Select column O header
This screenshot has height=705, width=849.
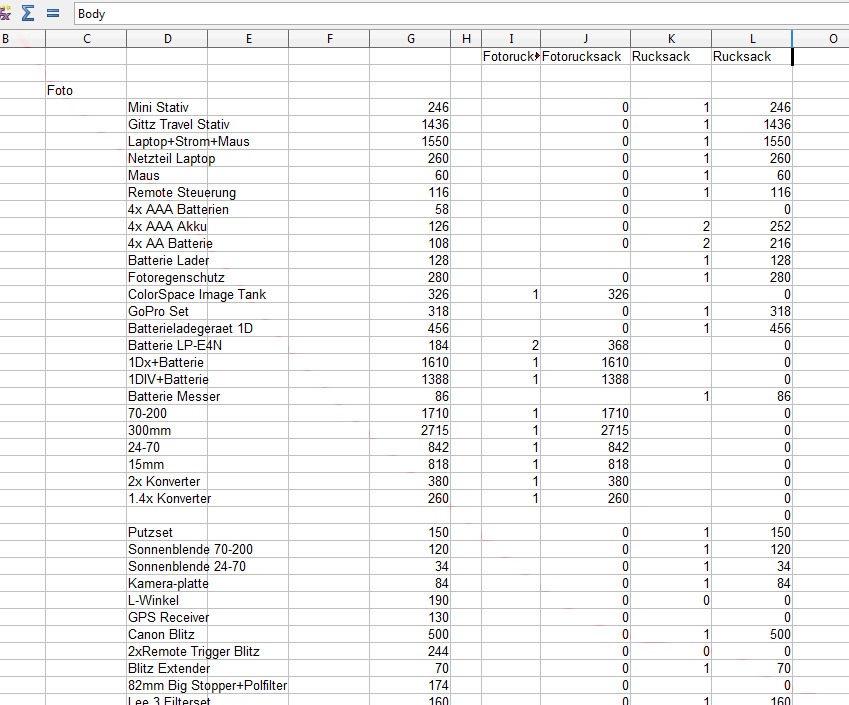coord(831,39)
